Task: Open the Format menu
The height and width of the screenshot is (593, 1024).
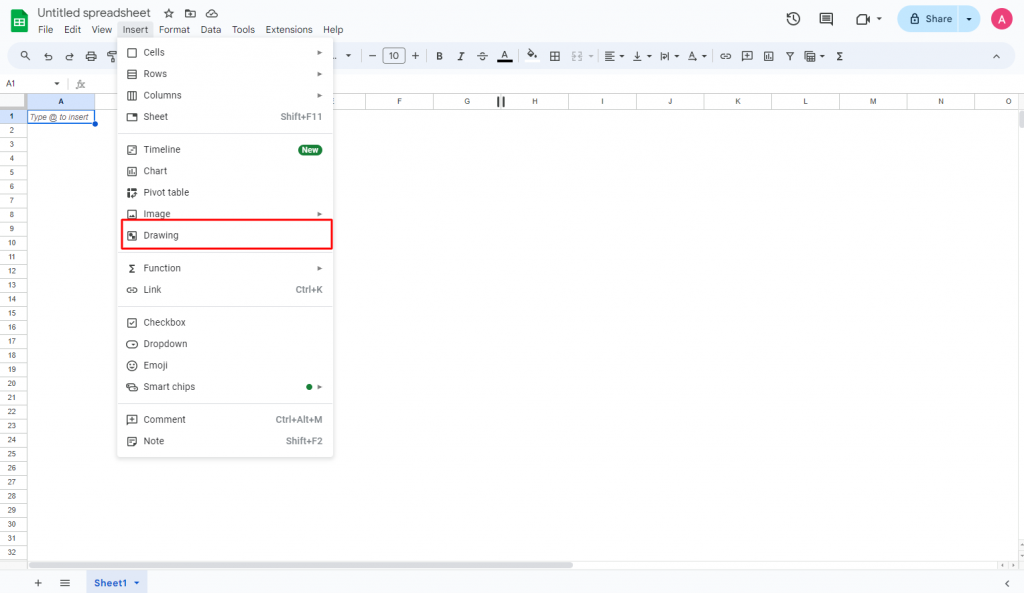Action: [x=174, y=29]
